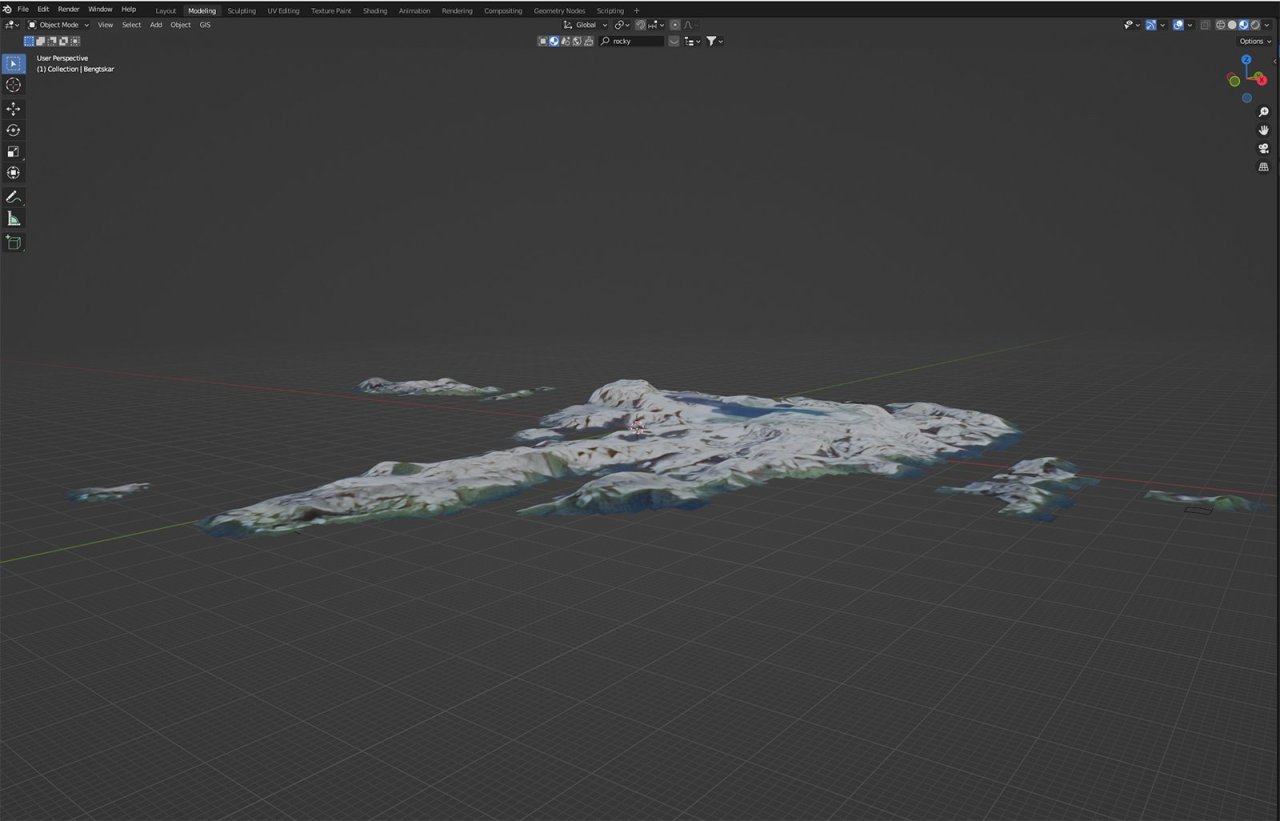The width and height of the screenshot is (1280, 821).
Task: Switch perspective/orthographic grid icon
Action: tap(1263, 167)
